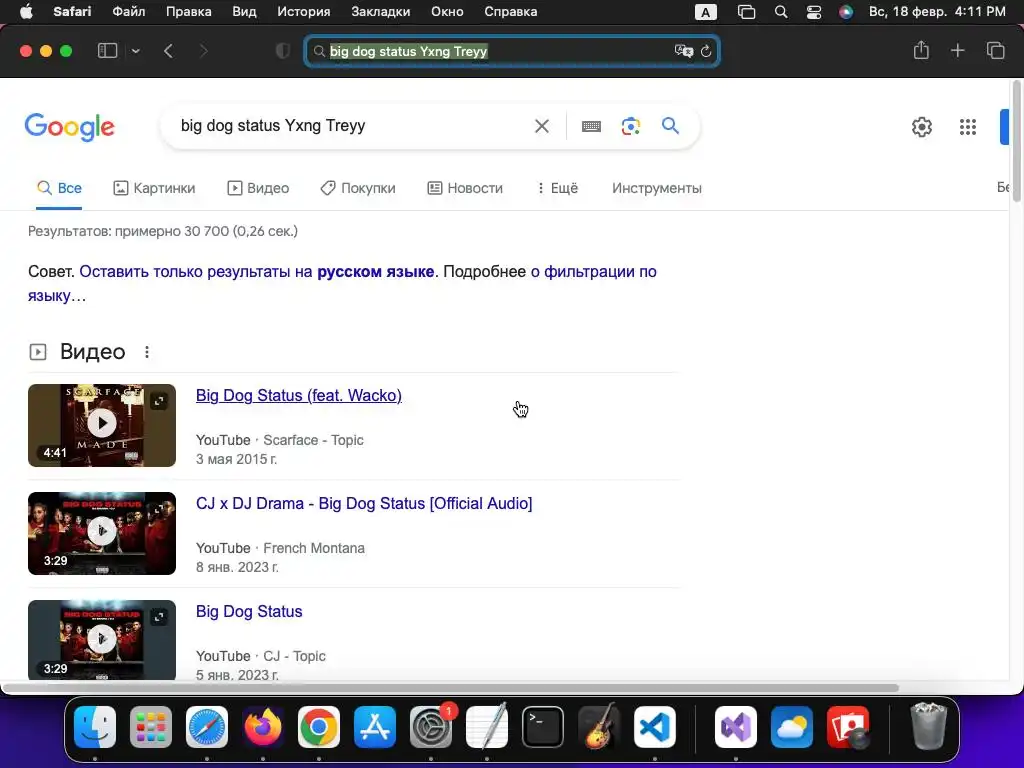The width and height of the screenshot is (1024, 768).
Task: Click the horizontal page scrollbar
Action: click(x=451, y=688)
